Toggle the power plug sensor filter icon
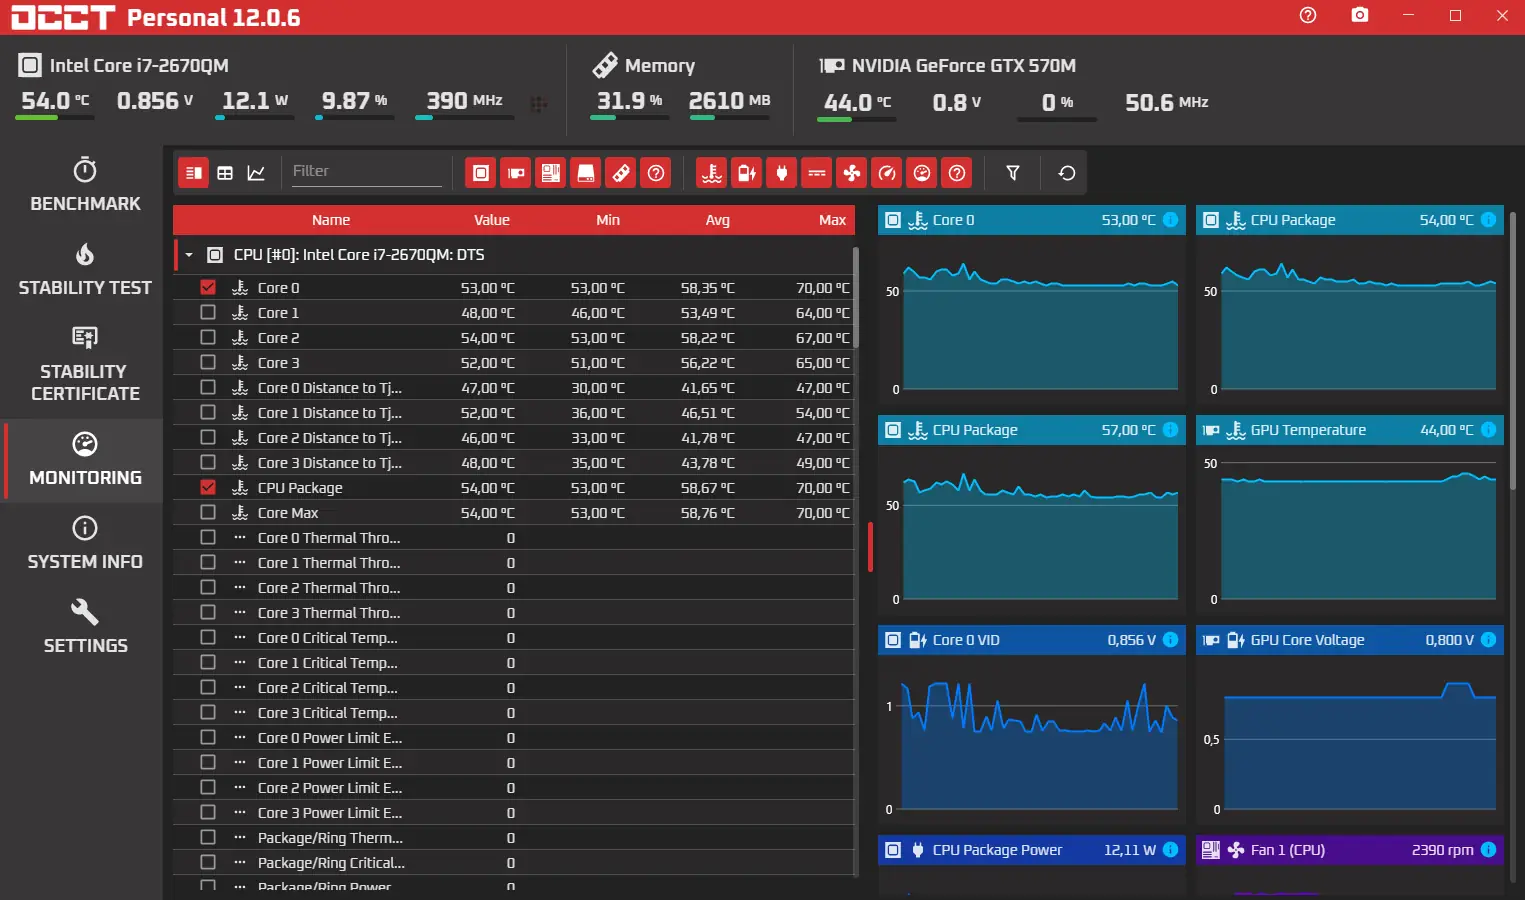The image size is (1525, 900). click(782, 173)
